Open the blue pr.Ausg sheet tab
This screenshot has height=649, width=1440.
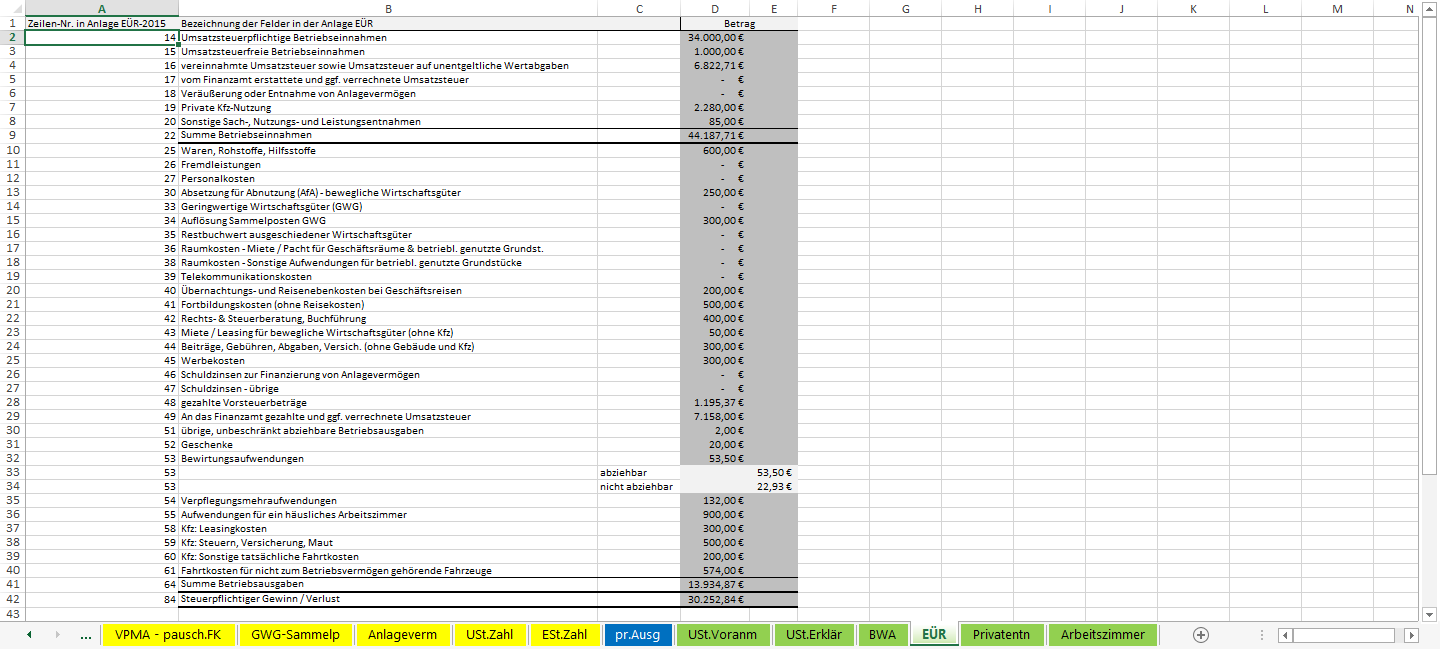coord(637,635)
